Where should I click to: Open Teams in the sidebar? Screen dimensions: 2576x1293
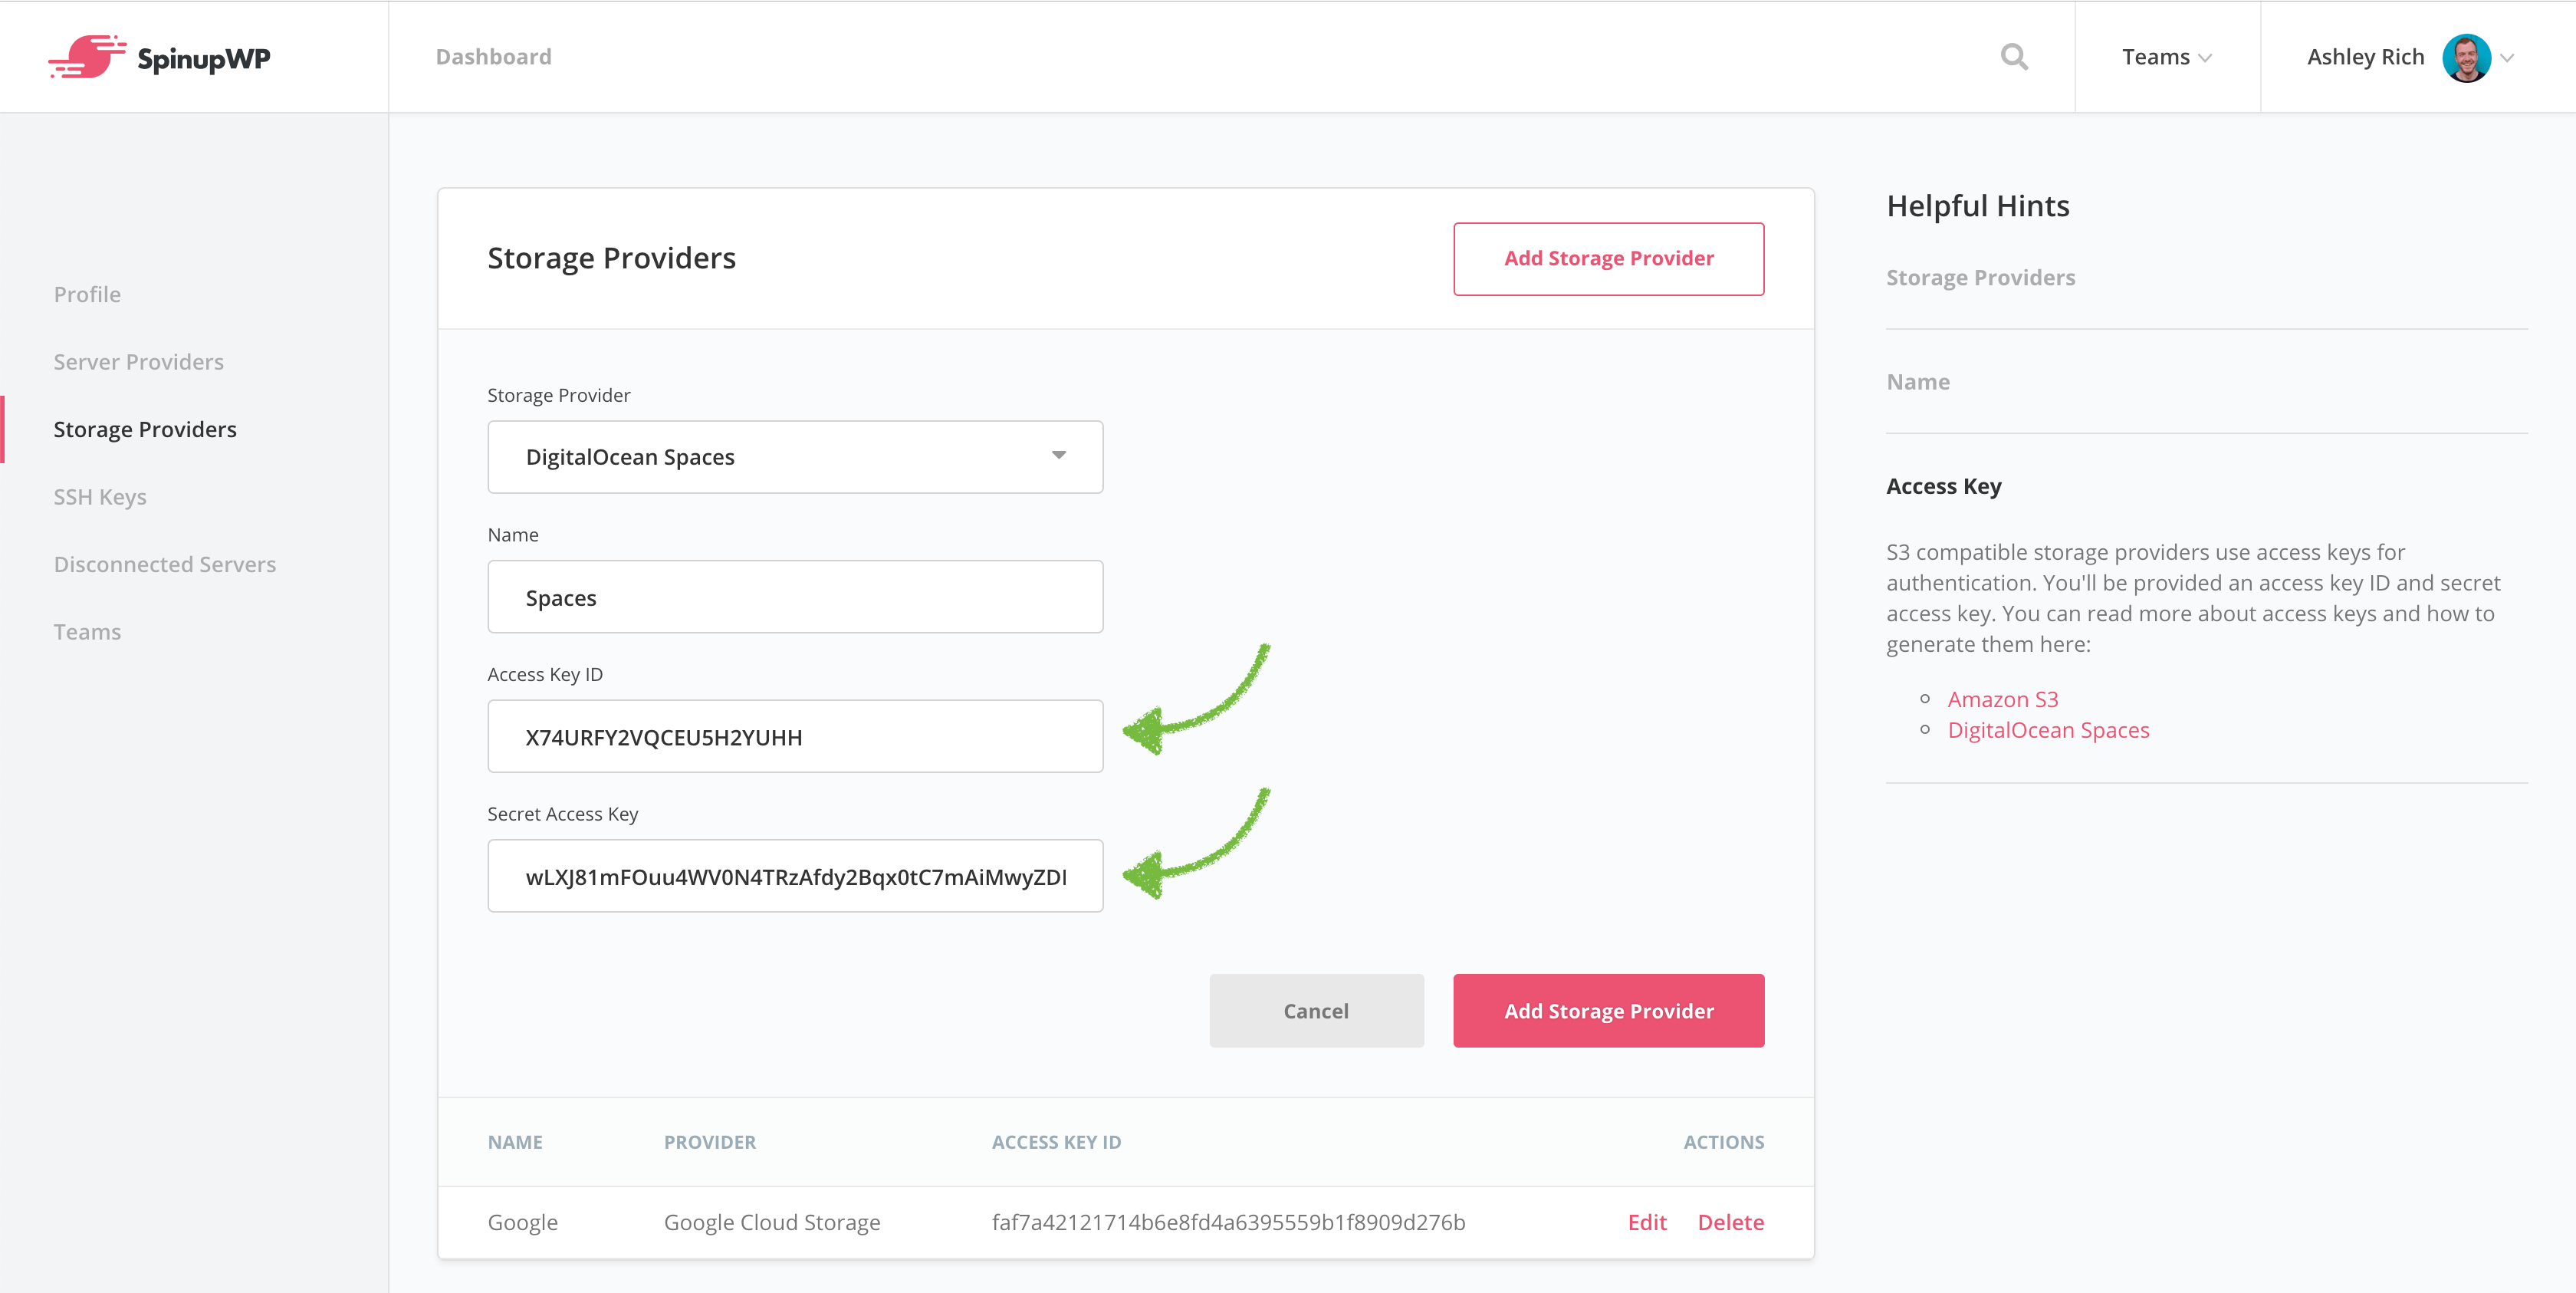pos(87,632)
